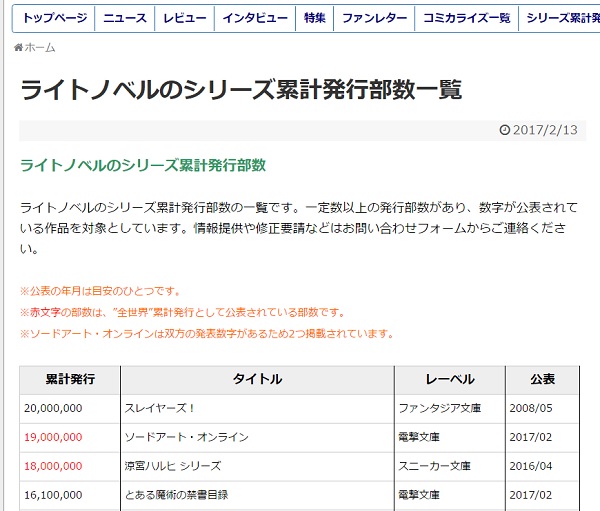Click the スレイヤーズ！ title cell
This screenshot has height=511, width=600.
258,408
